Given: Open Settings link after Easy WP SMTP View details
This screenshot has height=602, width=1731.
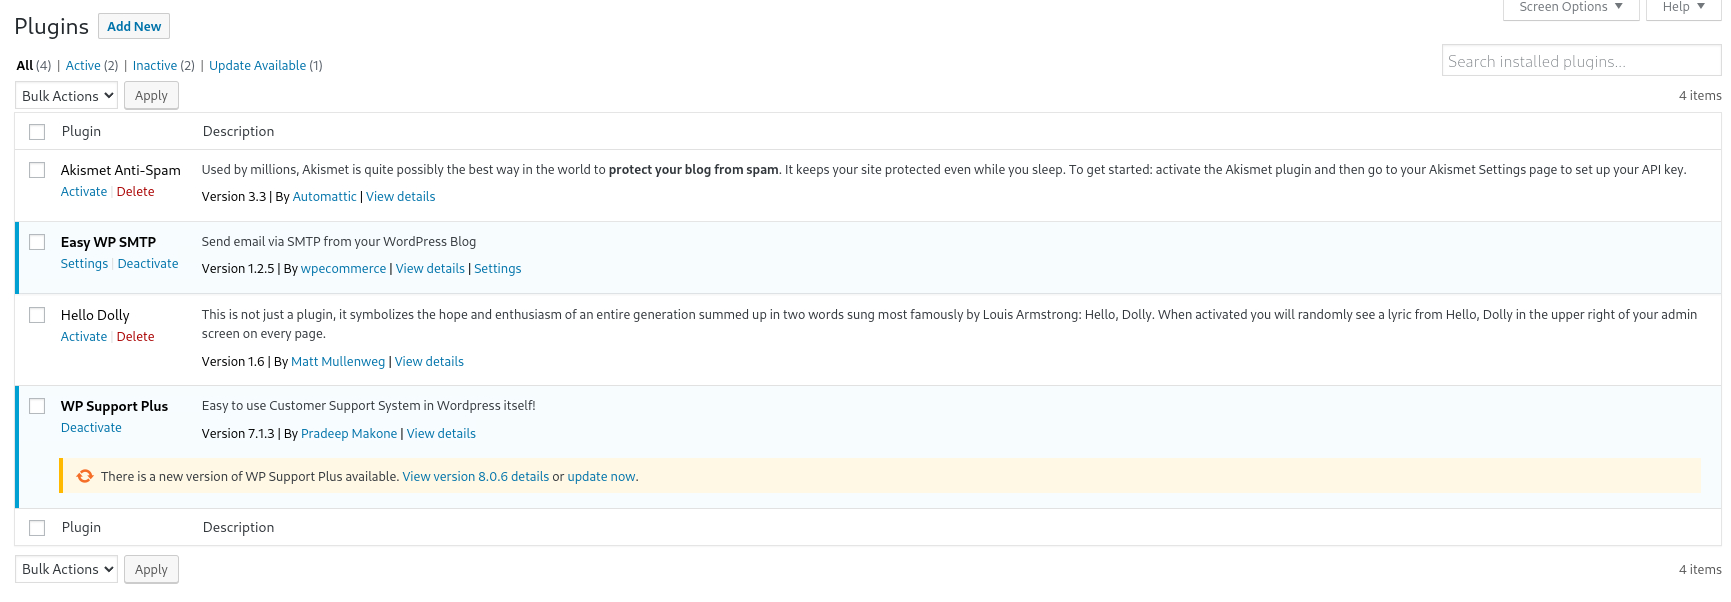Looking at the screenshot, I should (498, 269).
